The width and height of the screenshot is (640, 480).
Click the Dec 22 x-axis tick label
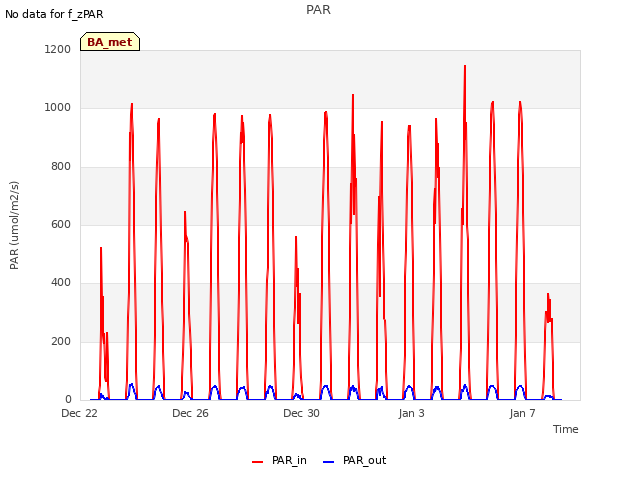pos(80,413)
